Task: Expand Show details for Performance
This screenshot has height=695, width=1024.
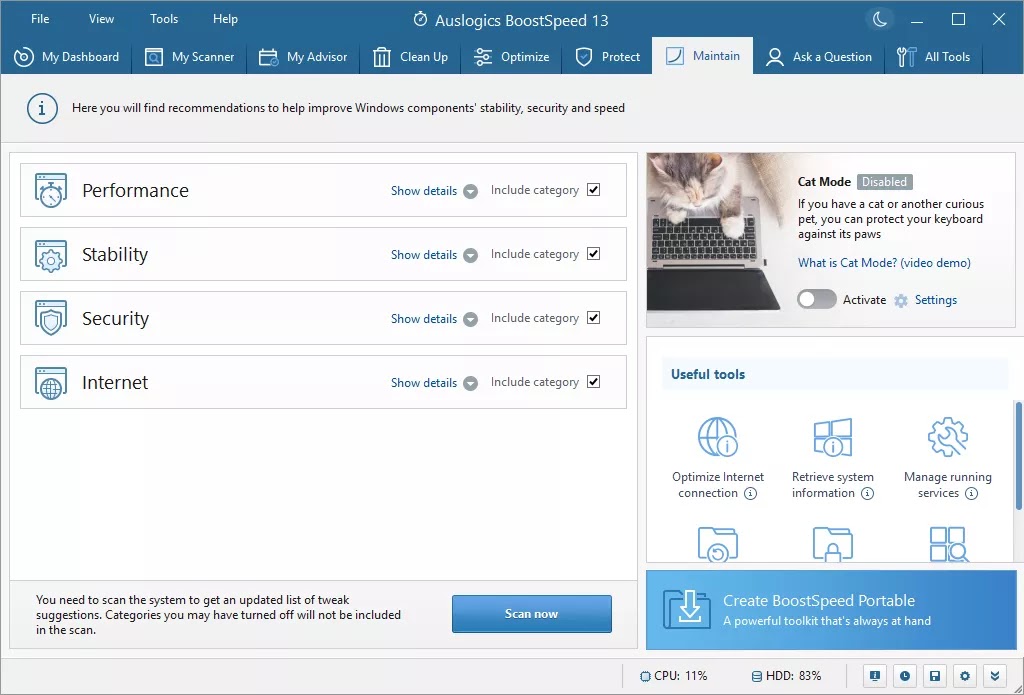Action: click(x=433, y=191)
